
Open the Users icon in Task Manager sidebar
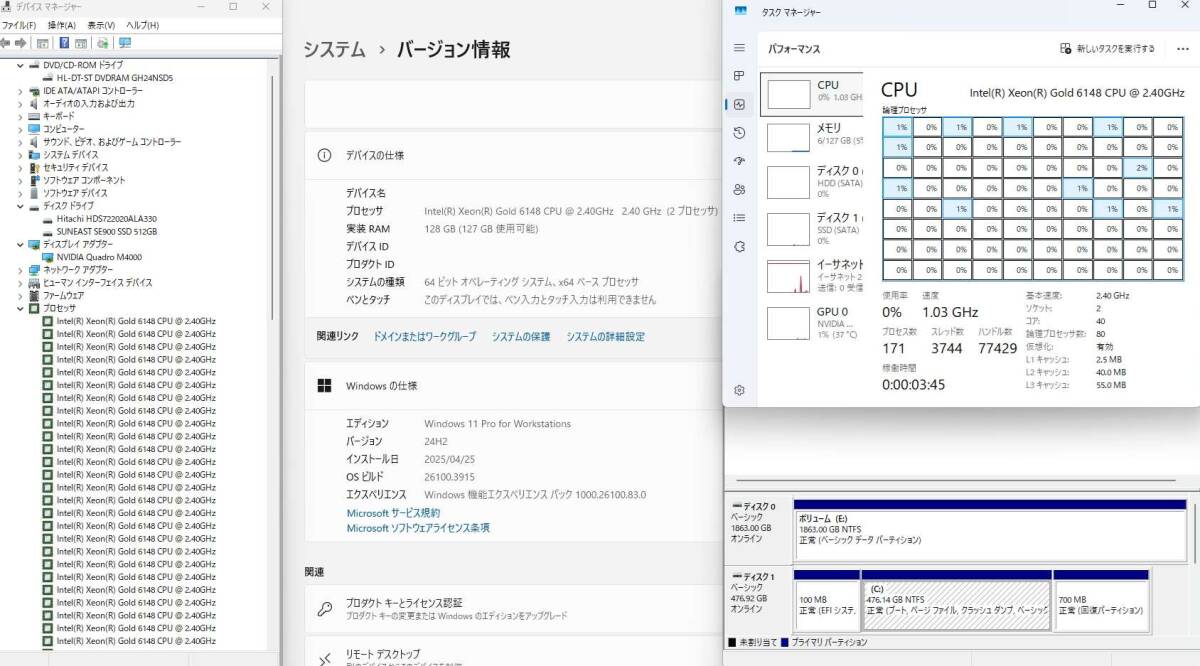739,189
